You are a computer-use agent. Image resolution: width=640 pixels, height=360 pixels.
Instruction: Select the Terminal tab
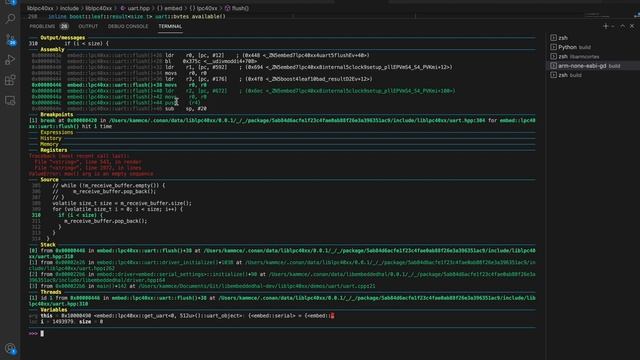pos(170,26)
